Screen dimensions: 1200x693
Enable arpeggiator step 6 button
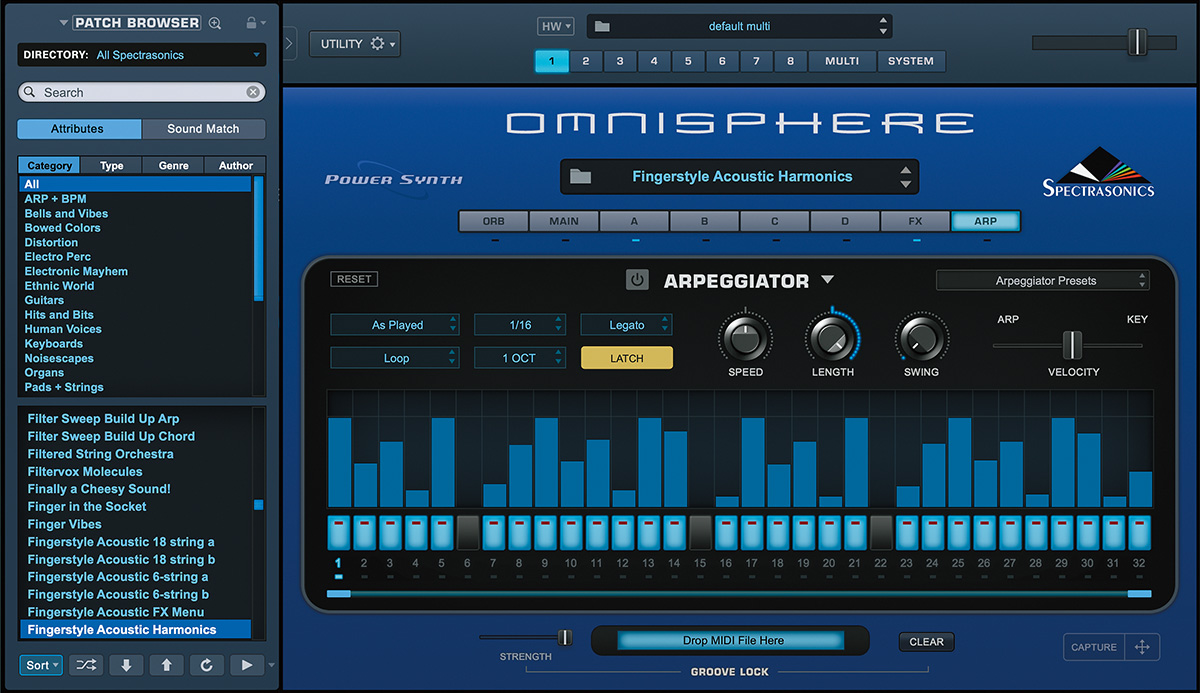pyautogui.click(x=468, y=532)
